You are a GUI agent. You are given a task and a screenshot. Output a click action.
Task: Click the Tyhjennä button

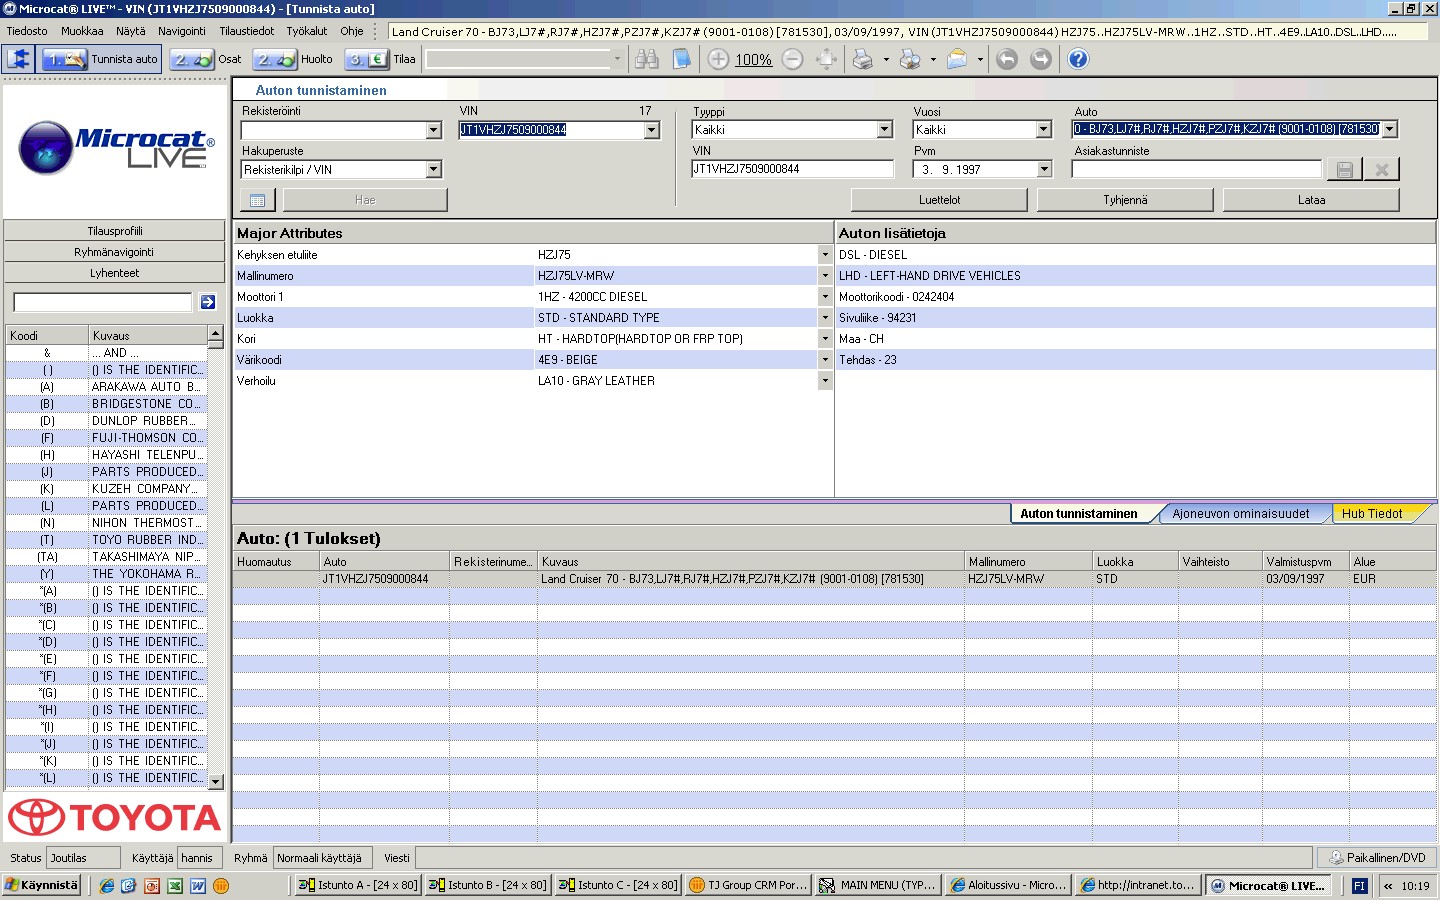click(x=1125, y=200)
